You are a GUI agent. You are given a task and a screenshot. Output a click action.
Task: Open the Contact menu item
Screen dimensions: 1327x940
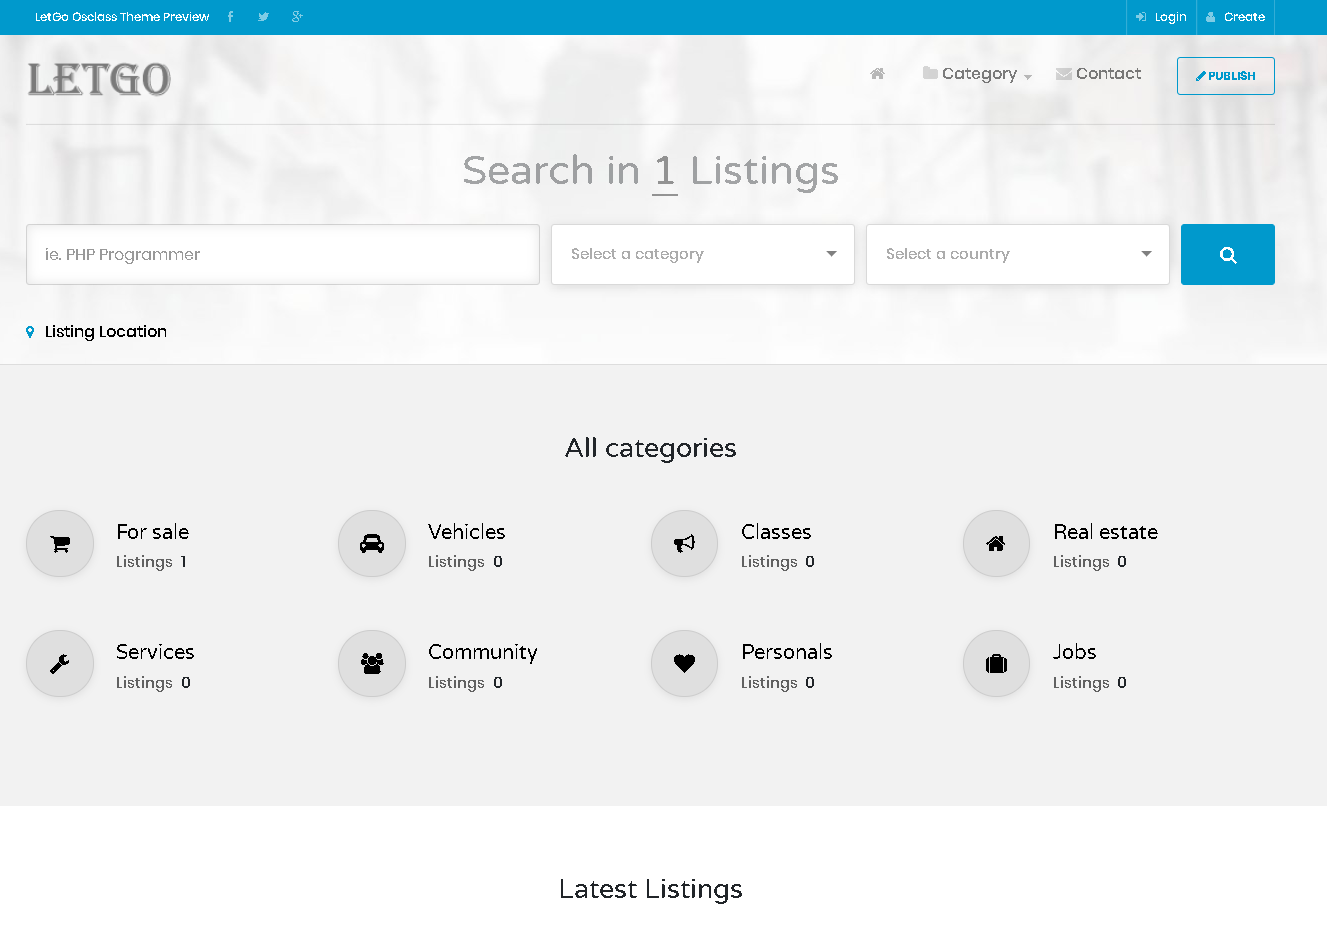click(x=1099, y=74)
